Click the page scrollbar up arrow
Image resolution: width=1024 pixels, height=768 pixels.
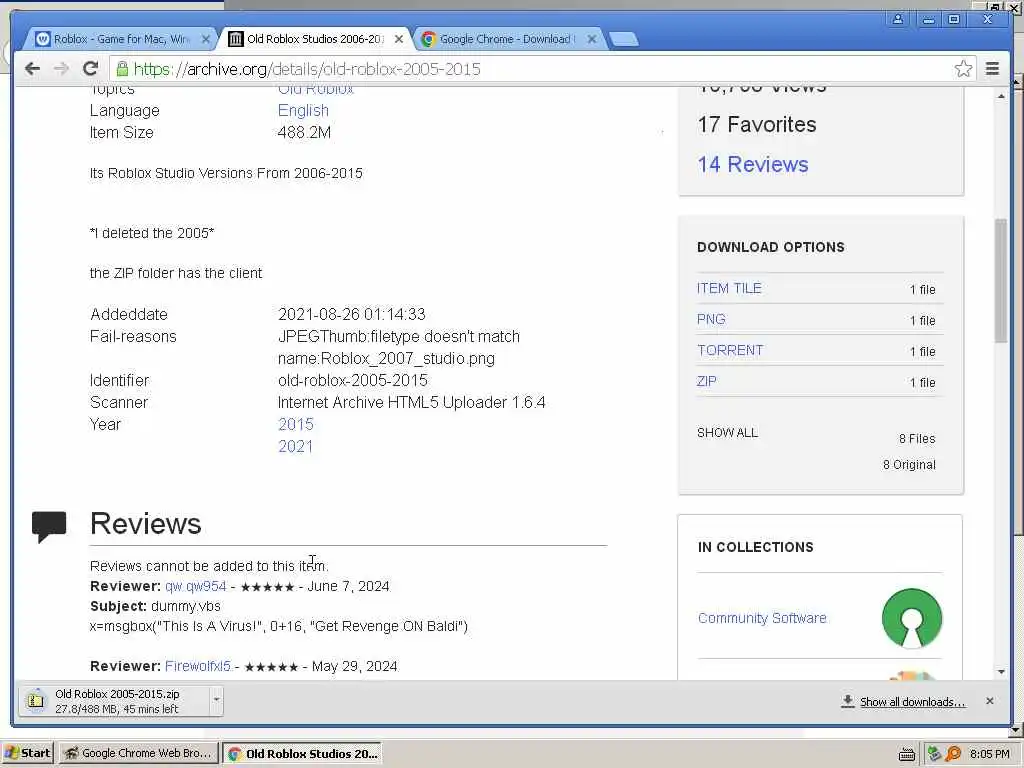pos(1001,96)
